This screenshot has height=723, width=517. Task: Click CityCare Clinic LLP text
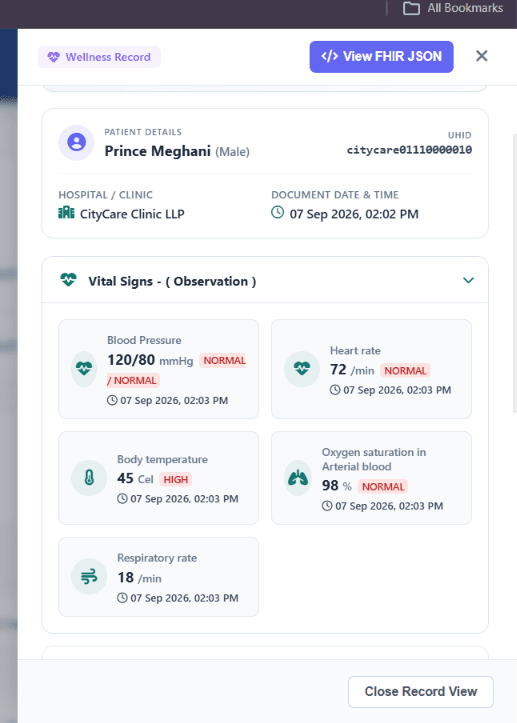click(x=132, y=214)
